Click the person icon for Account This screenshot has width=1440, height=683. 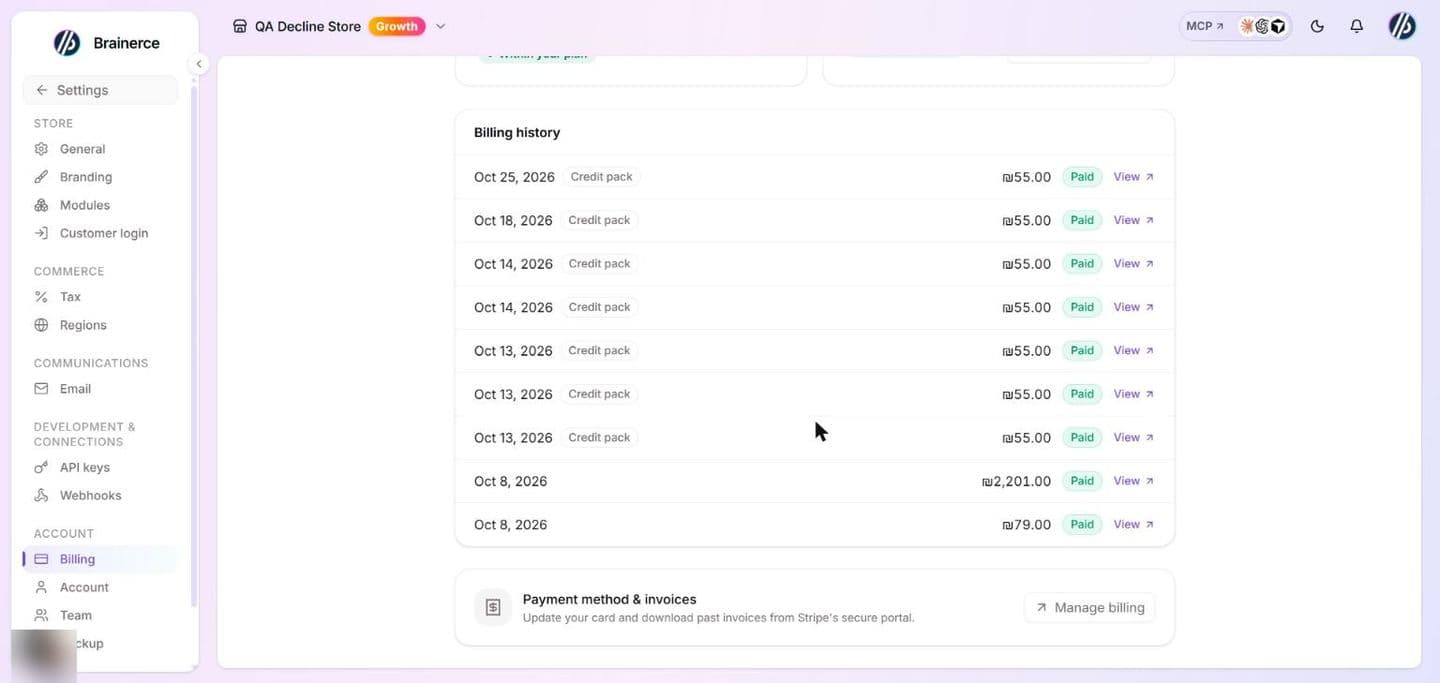pos(41,587)
